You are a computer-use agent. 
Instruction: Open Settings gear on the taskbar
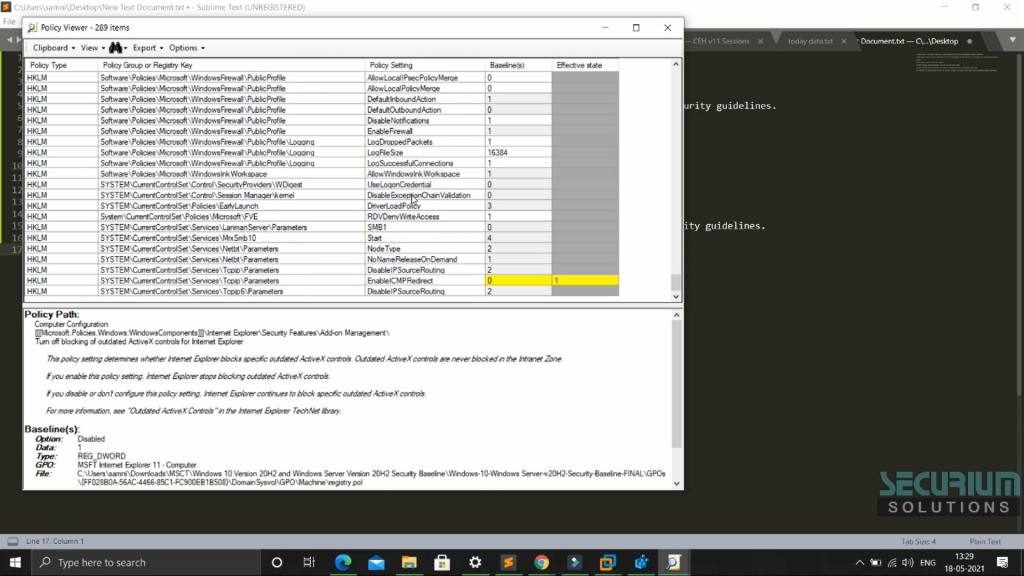[x=475, y=562]
